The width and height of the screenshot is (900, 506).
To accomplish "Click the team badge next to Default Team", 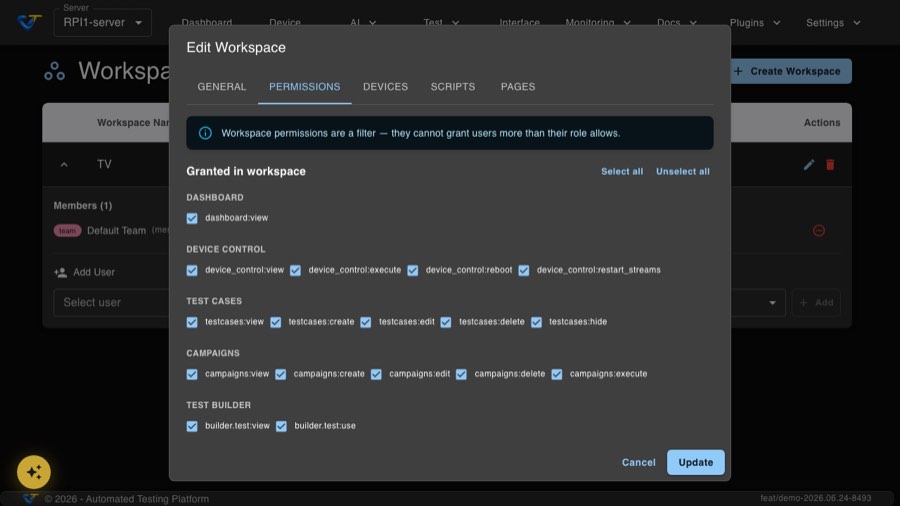I will [67, 231].
